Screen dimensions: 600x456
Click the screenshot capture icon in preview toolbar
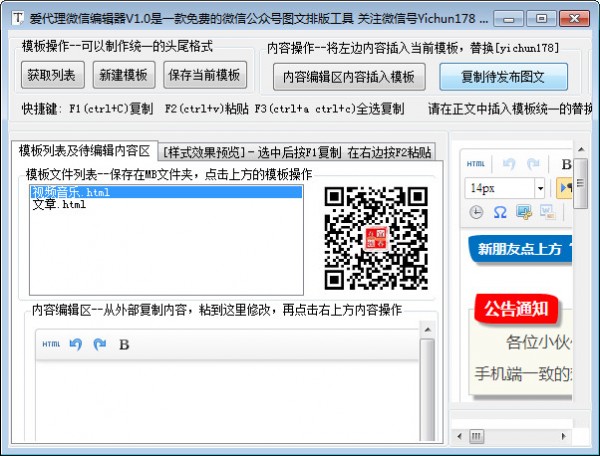(x=522, y=212)
